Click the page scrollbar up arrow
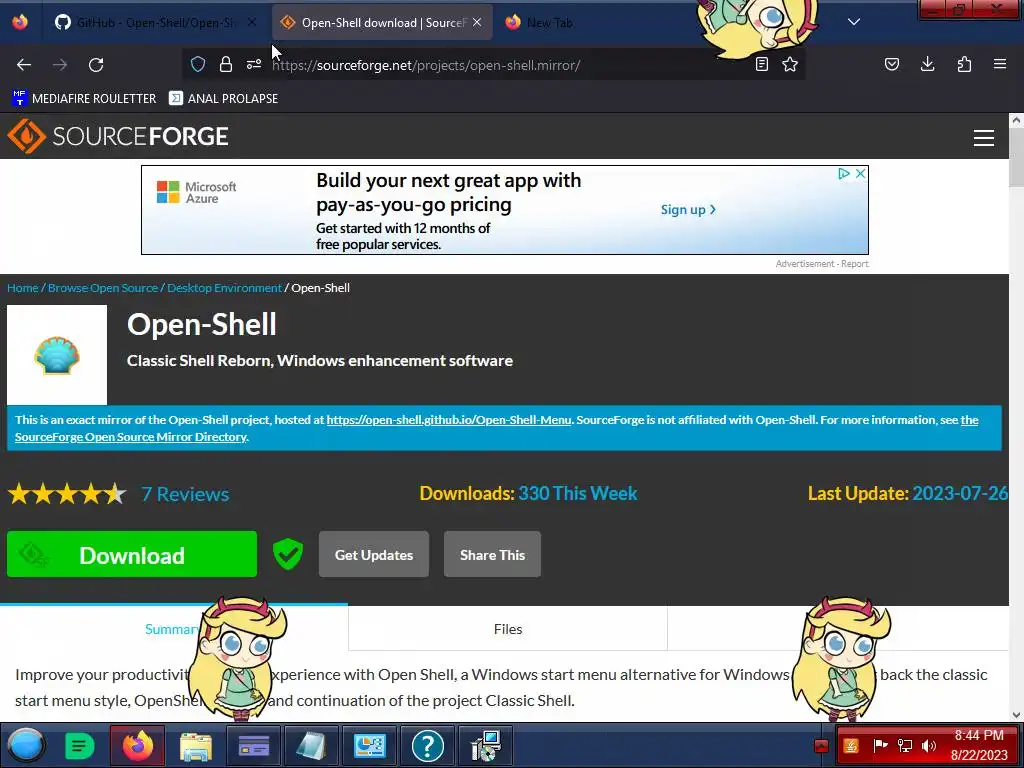 coord(1016,120)
